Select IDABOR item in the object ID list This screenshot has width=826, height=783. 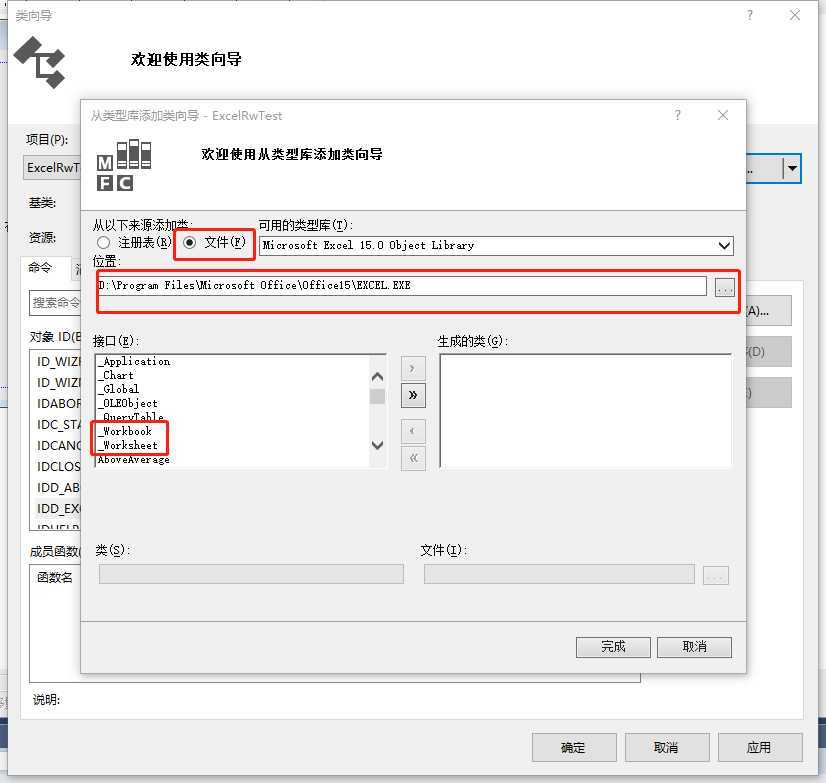pyautogui.click(x=58, y=404)
